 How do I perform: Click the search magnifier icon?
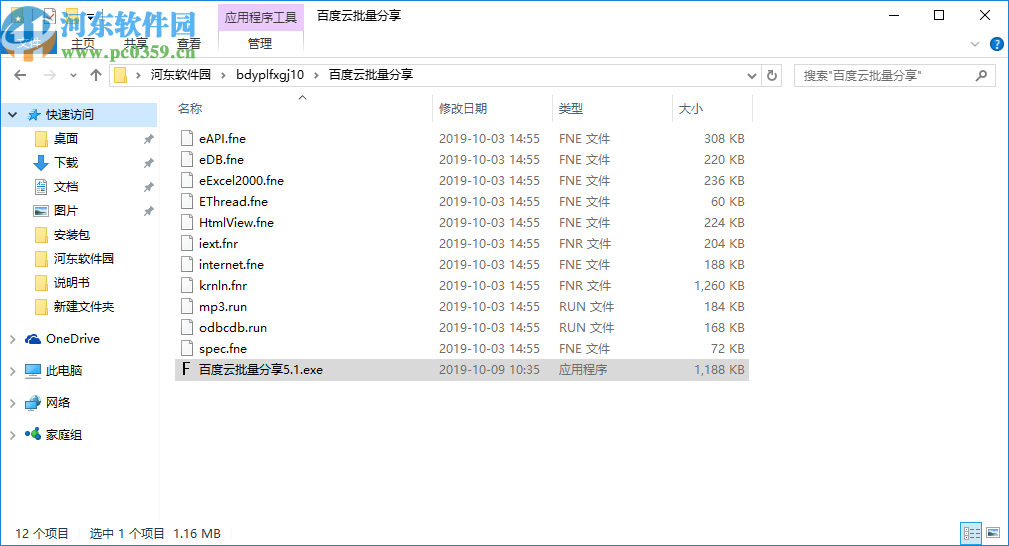tap(981, 75)
